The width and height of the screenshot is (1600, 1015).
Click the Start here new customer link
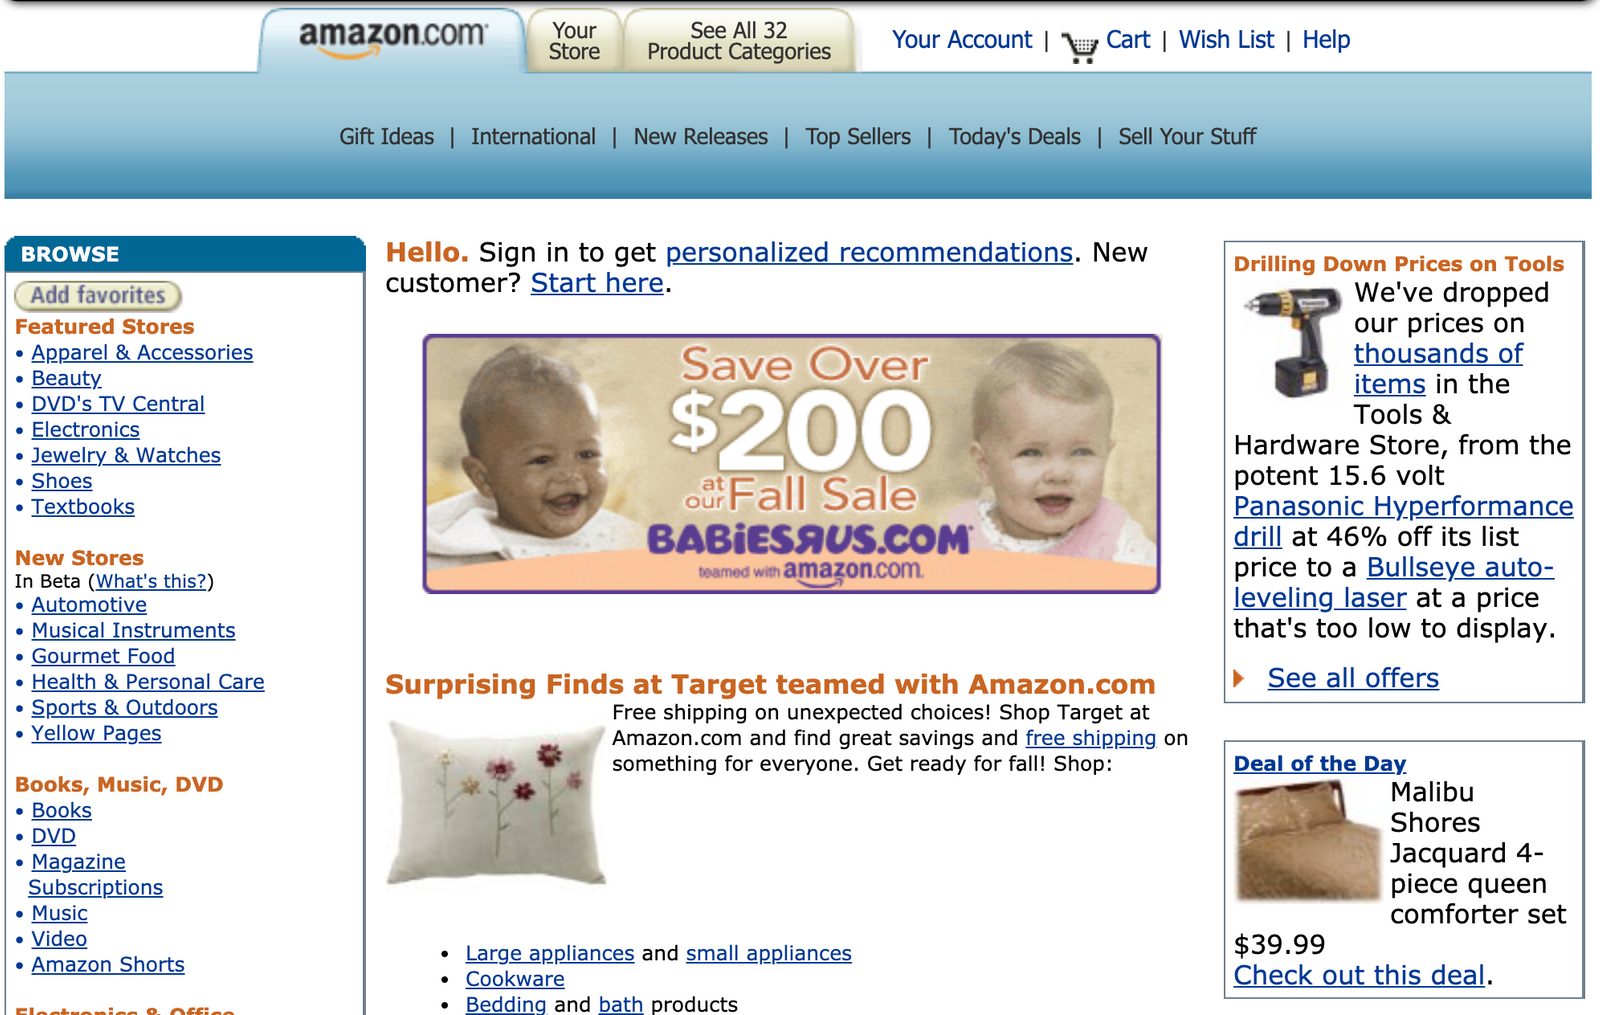click(x=597, y=283)
